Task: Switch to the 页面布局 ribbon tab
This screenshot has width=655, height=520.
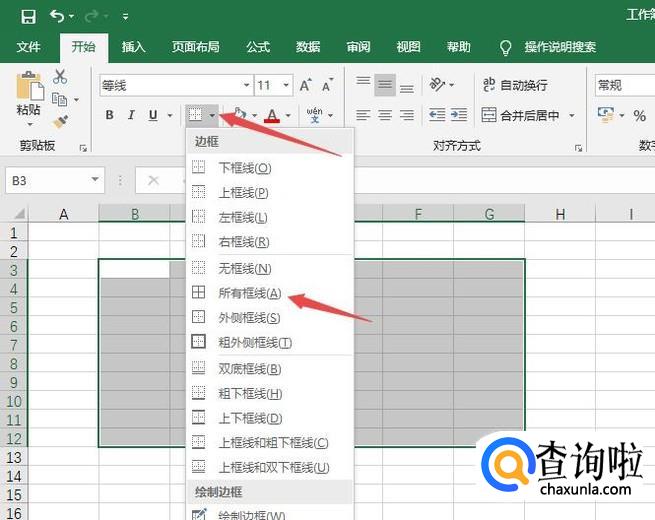Action: 195,47
